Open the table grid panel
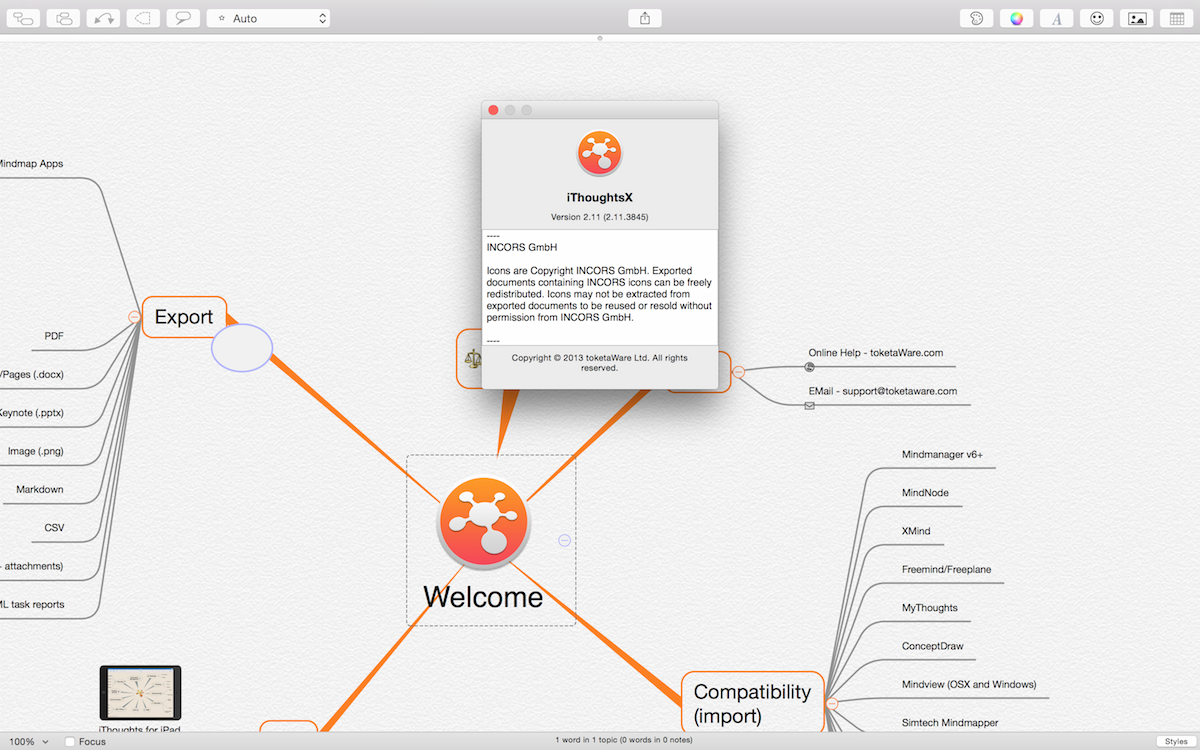The width and height of the screenshot is (1200, 750). pyautogui.click(x=1177, y=18)
